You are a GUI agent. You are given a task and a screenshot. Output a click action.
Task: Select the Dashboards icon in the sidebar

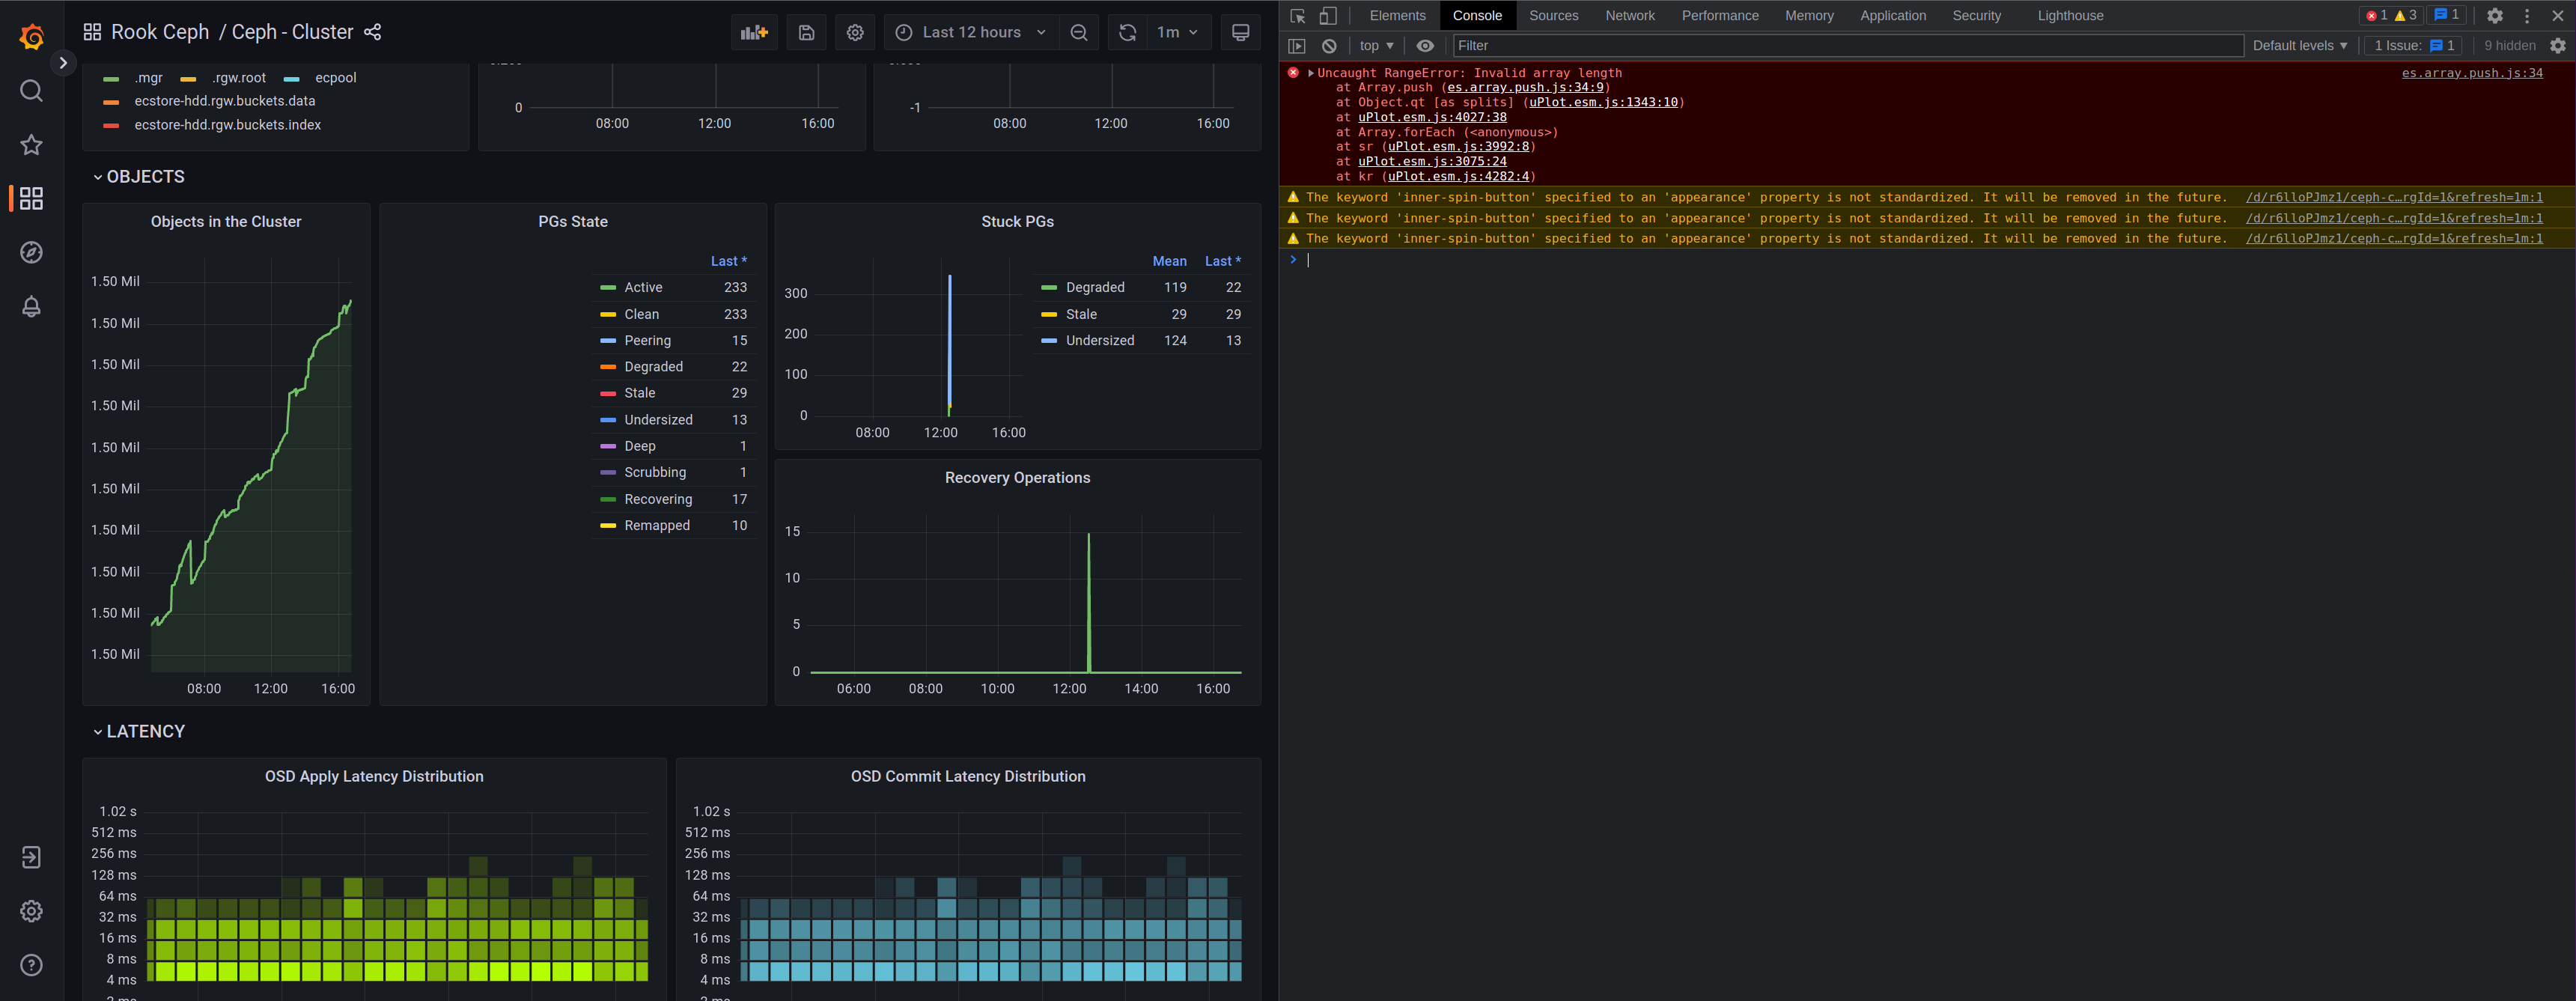31,198
